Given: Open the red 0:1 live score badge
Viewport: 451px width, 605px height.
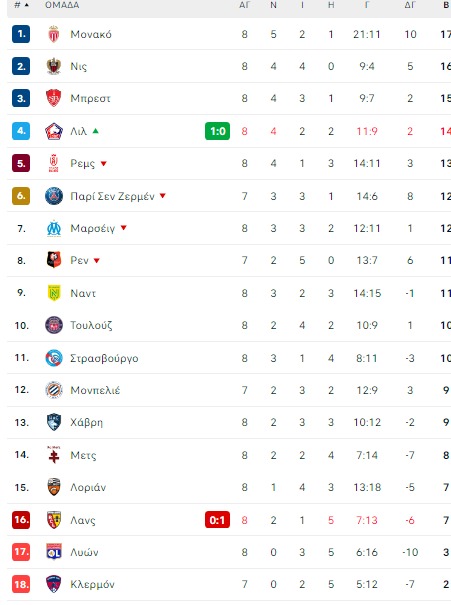Looking at the screenshot, I should (217, 520).
